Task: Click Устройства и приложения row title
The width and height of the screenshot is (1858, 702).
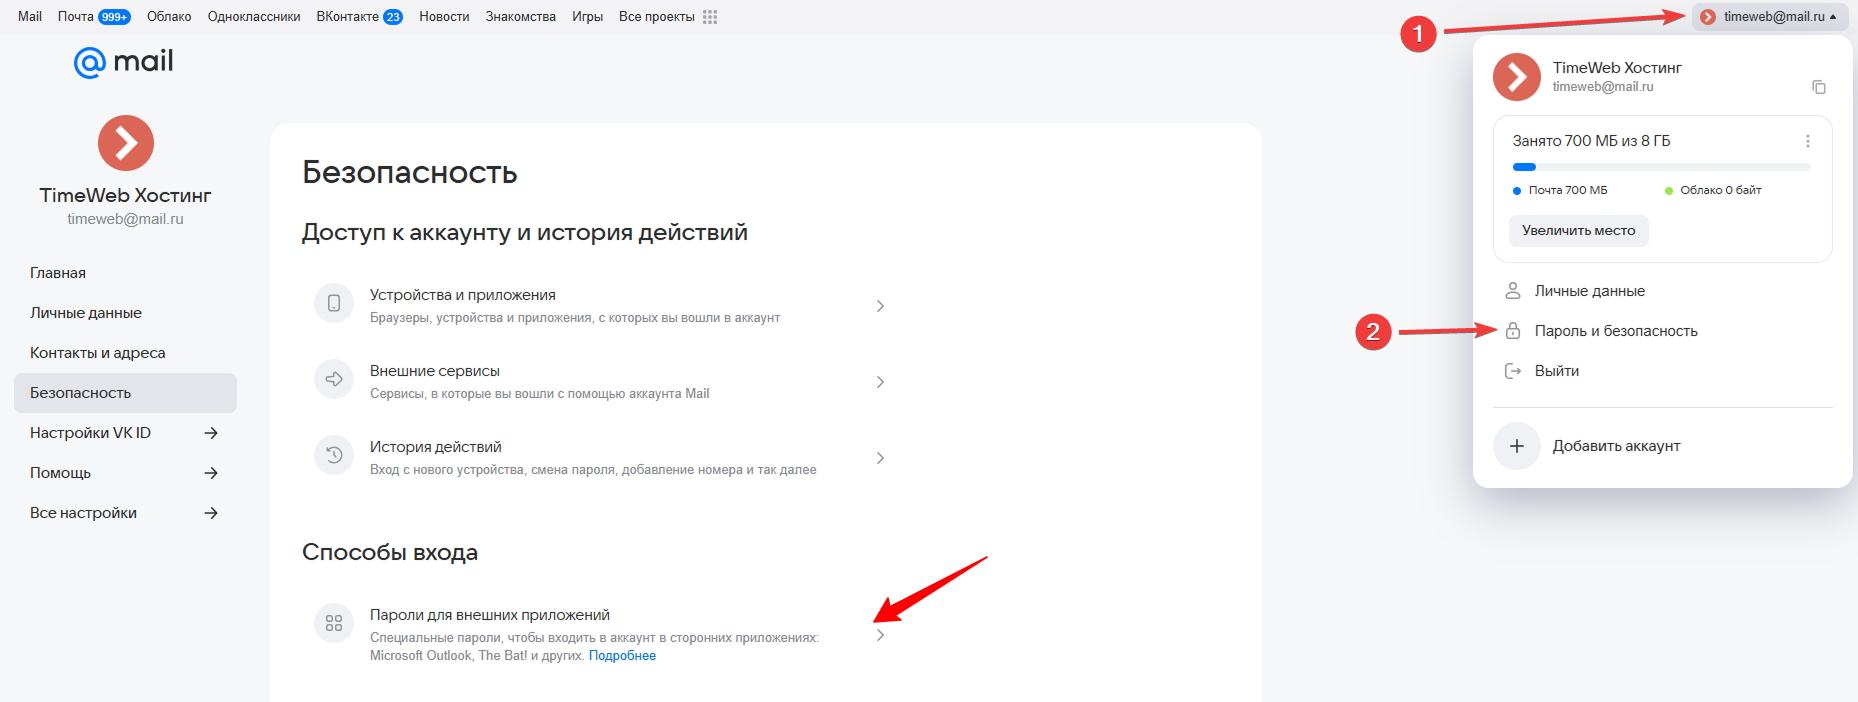Action: 463,295
